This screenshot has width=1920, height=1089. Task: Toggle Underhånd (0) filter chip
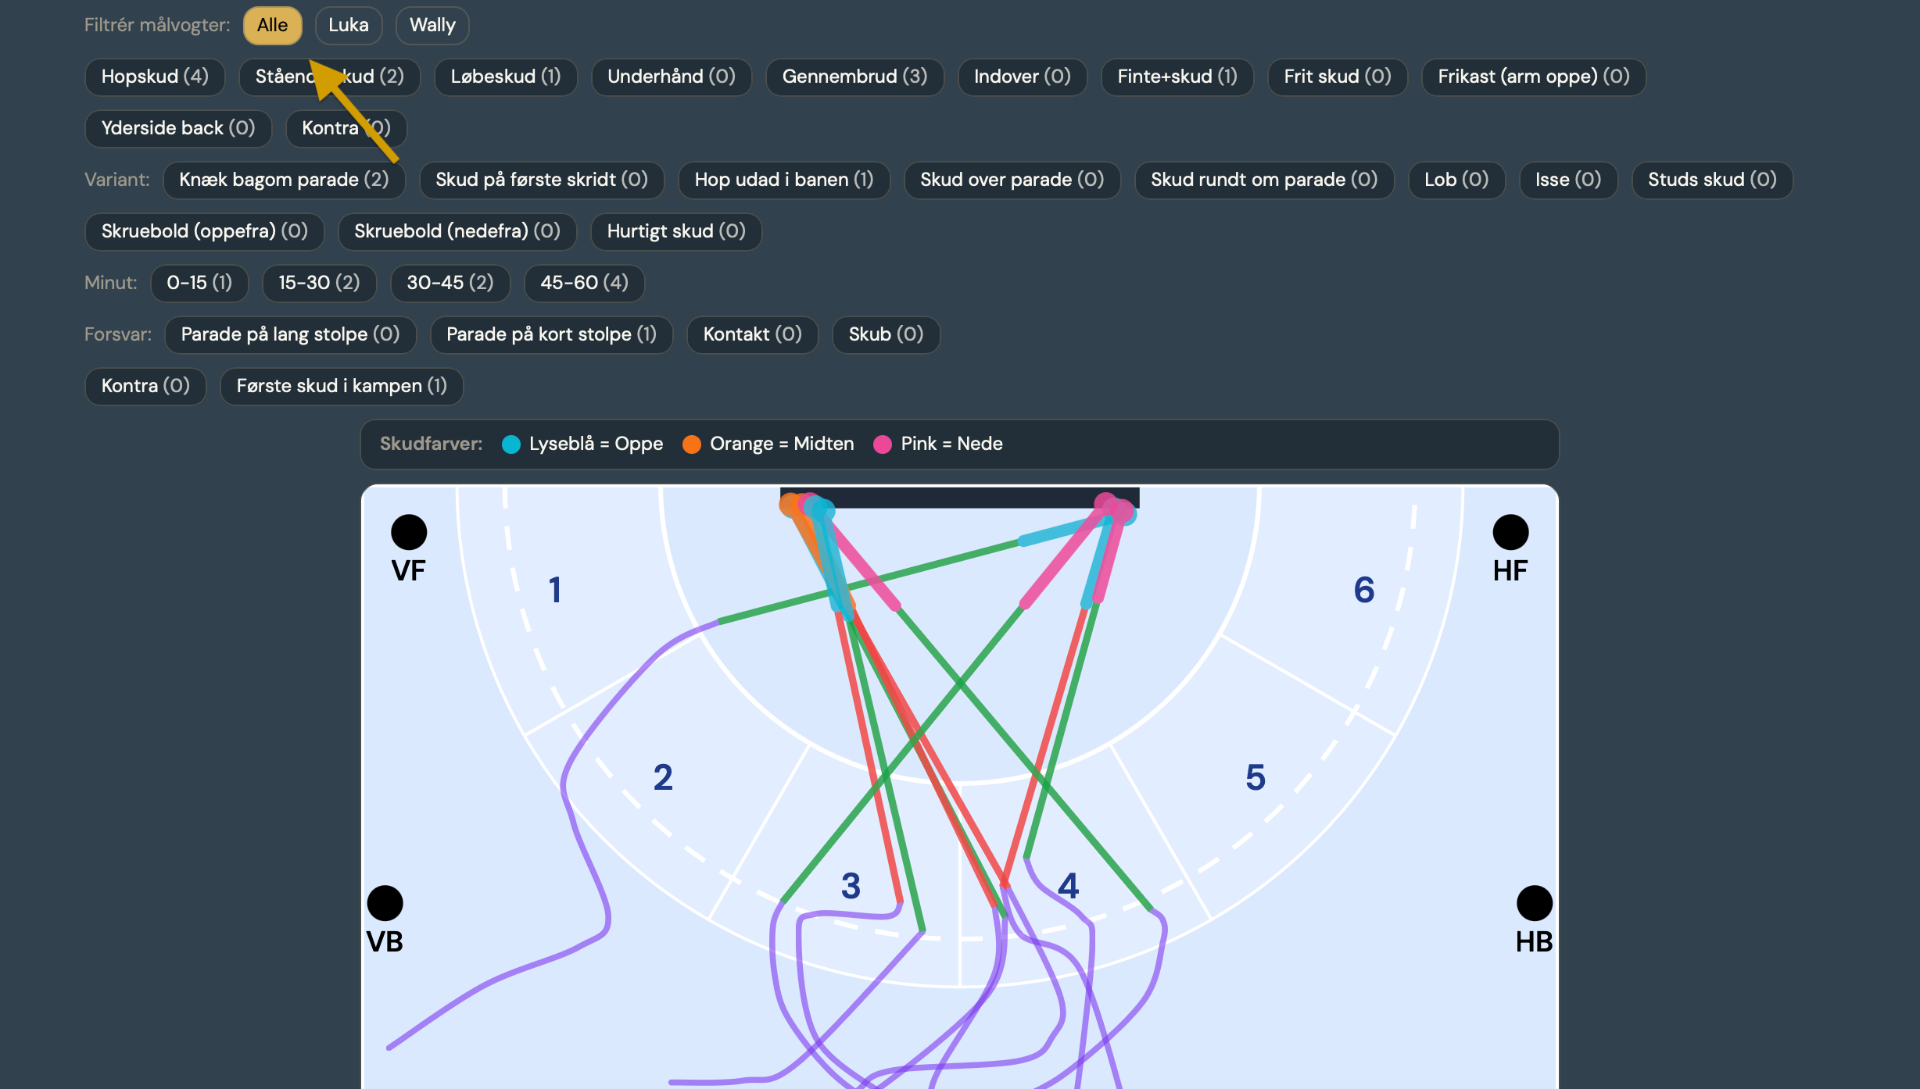[x=671, y=77]
